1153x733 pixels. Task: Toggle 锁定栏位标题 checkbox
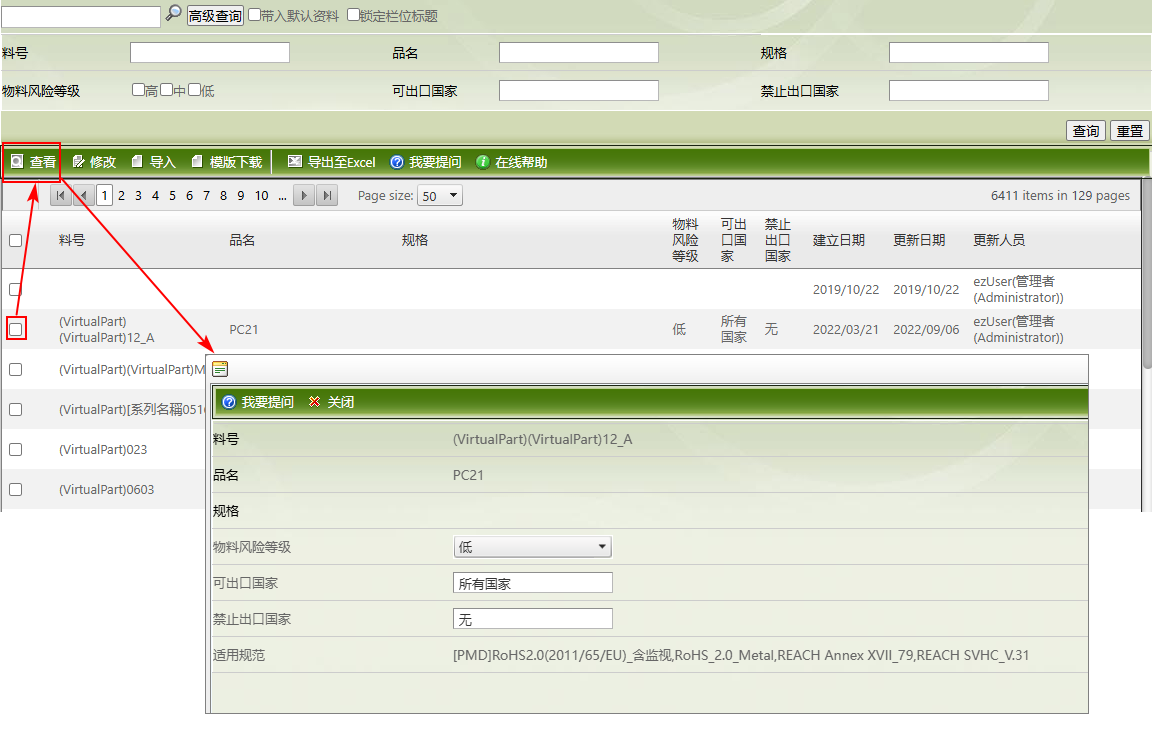(353, 15)
